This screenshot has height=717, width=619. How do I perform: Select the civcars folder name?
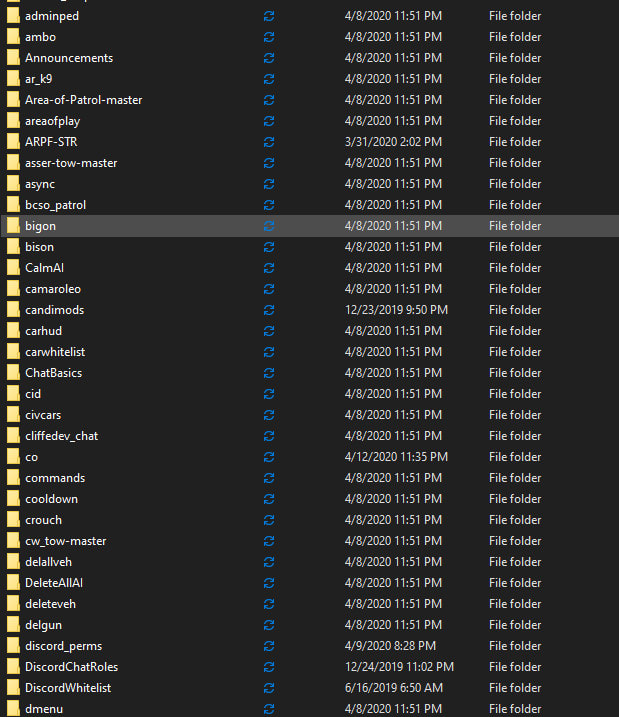click(x=43, y=415)
